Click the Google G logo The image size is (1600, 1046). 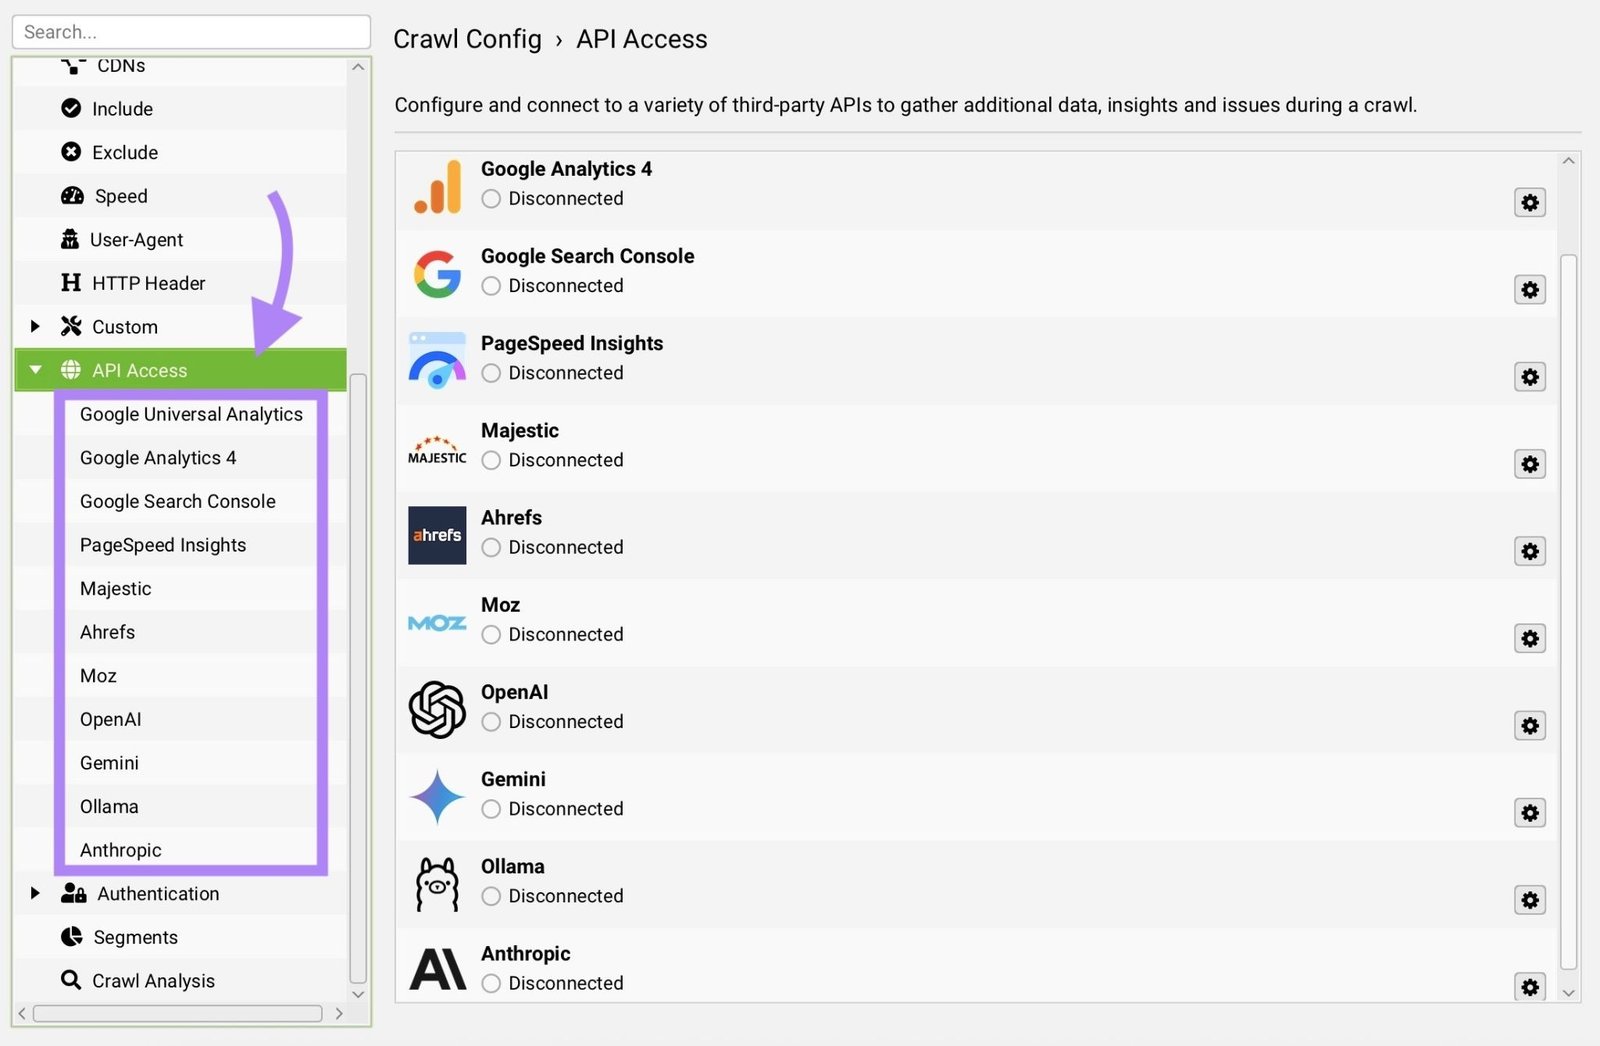pos(438,274)
